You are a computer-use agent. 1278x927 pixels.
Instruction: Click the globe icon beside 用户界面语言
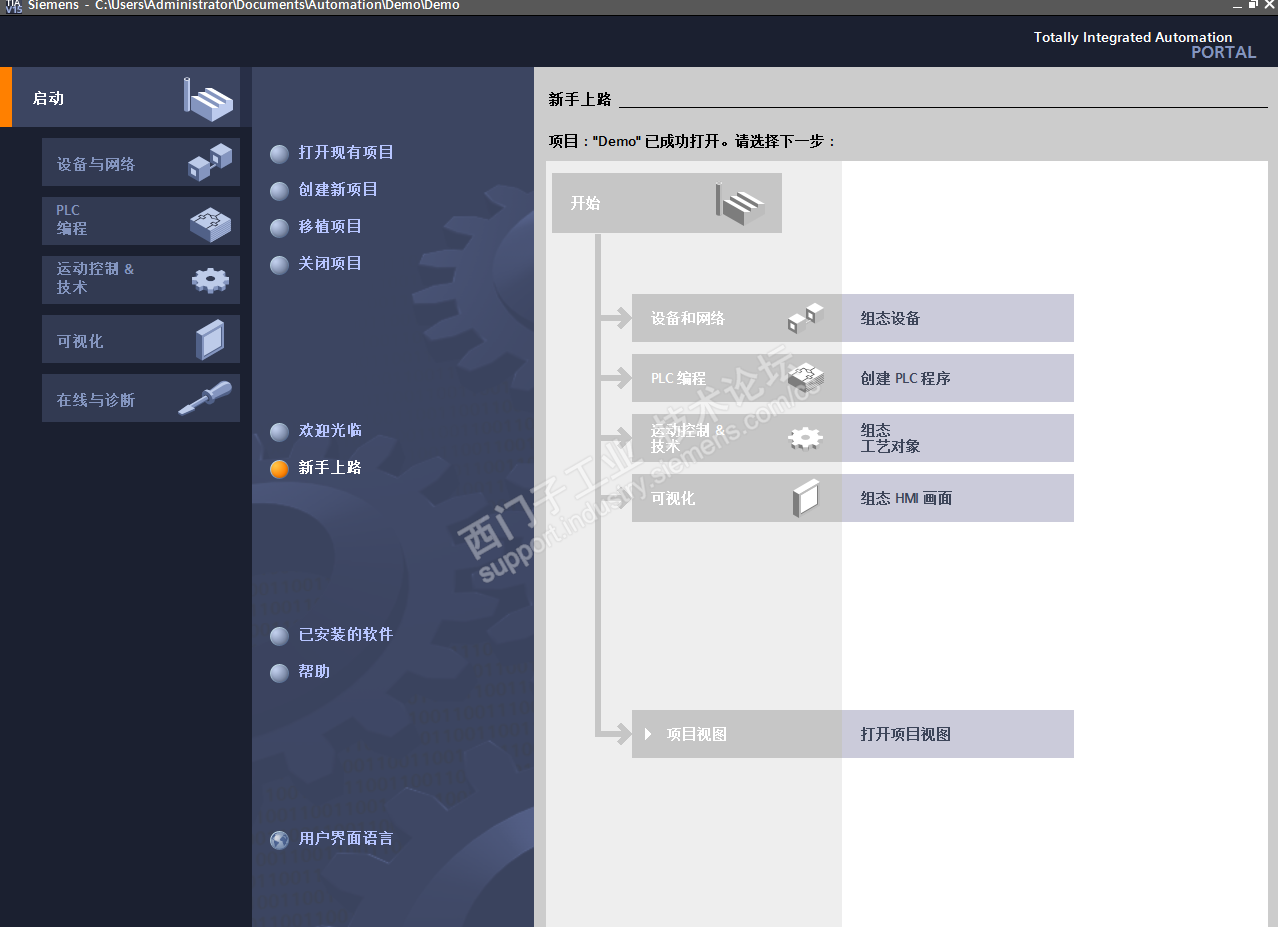[x=280, y=839]
